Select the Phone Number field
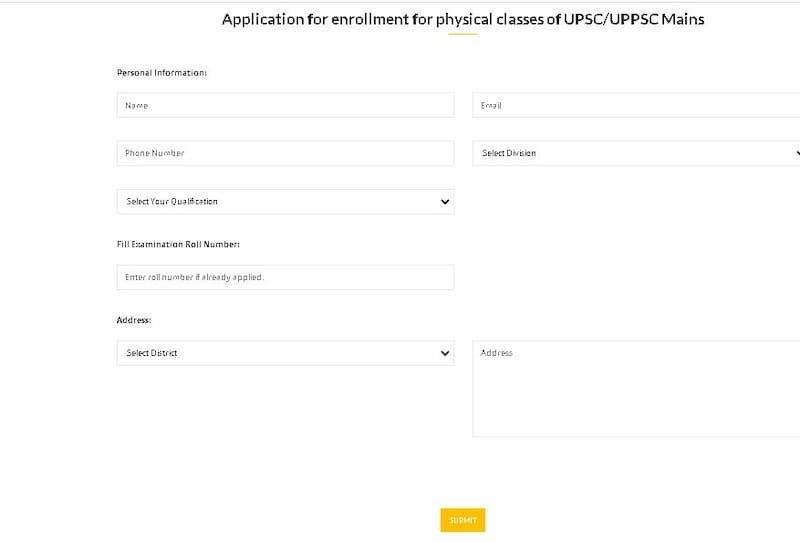Screen dimensions: 800x543 (x=285, y=153)
